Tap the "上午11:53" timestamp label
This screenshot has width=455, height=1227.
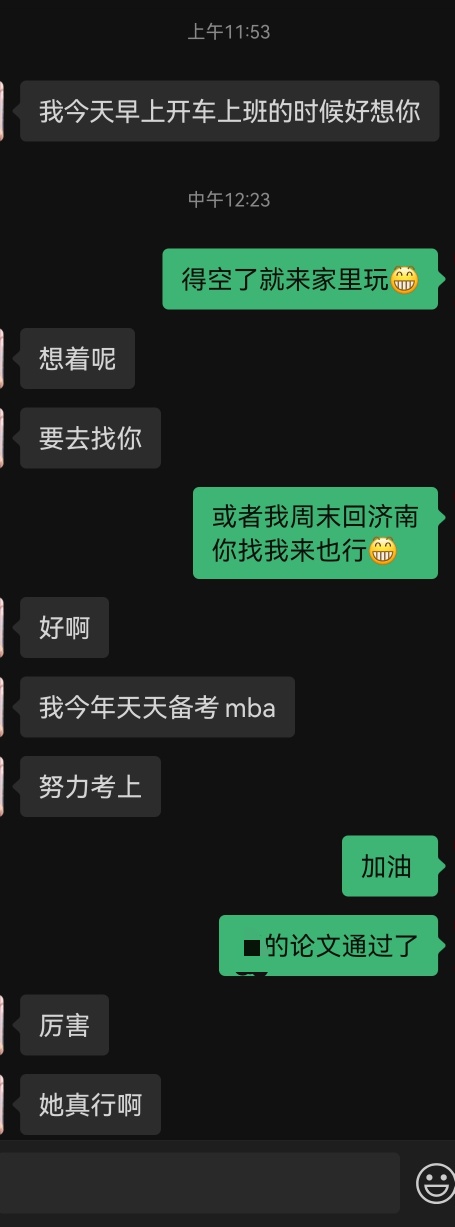pos(229,32)
